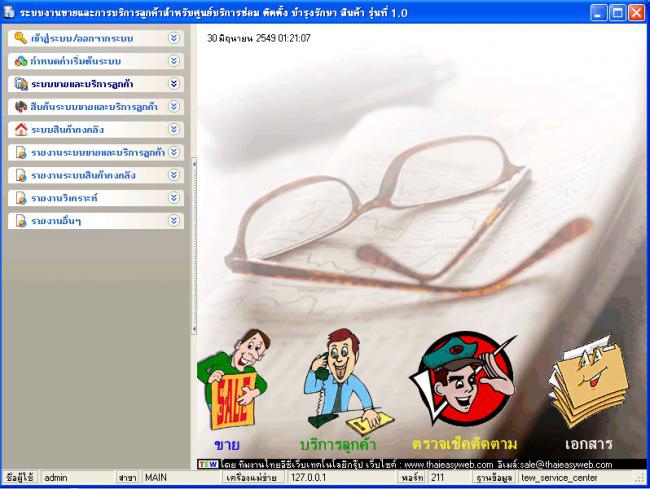Click the report icon beside รายงานระบบสินค้าคงคลัง
Screen dimensions: 650x489
[21, 175]
